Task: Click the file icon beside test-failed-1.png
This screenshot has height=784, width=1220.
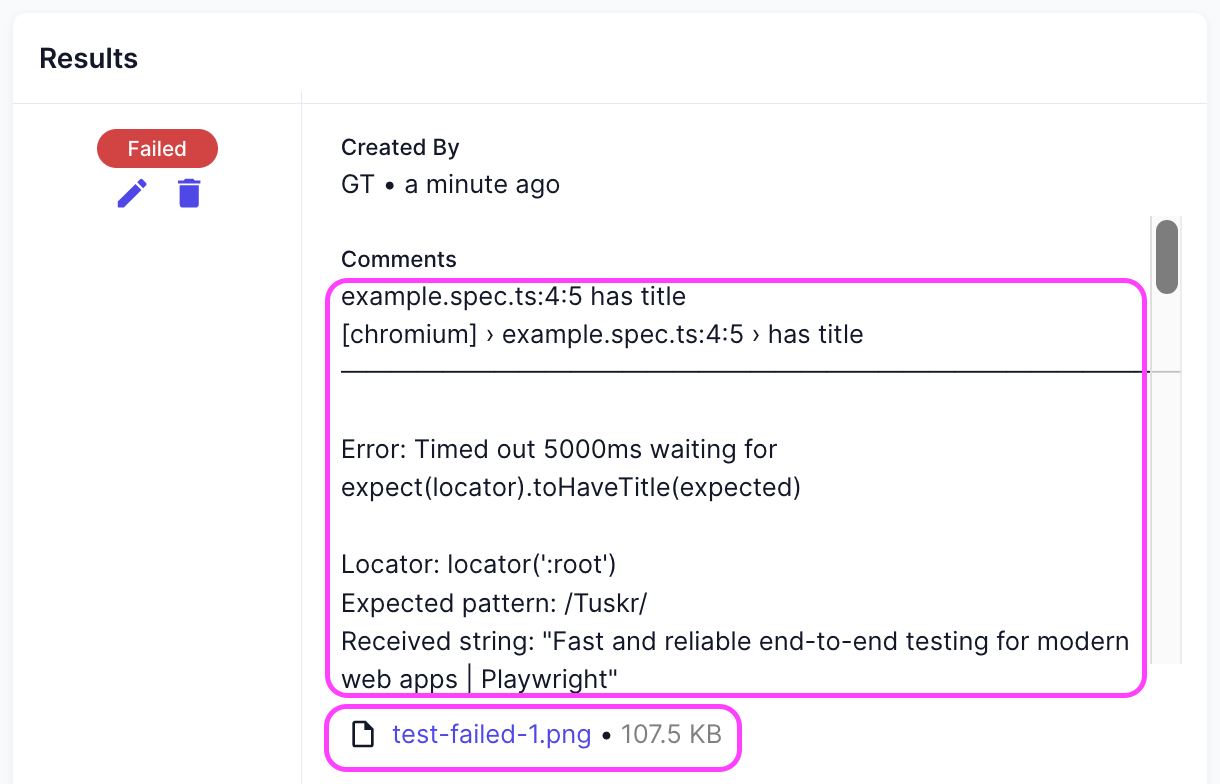Action: [362, 735]
